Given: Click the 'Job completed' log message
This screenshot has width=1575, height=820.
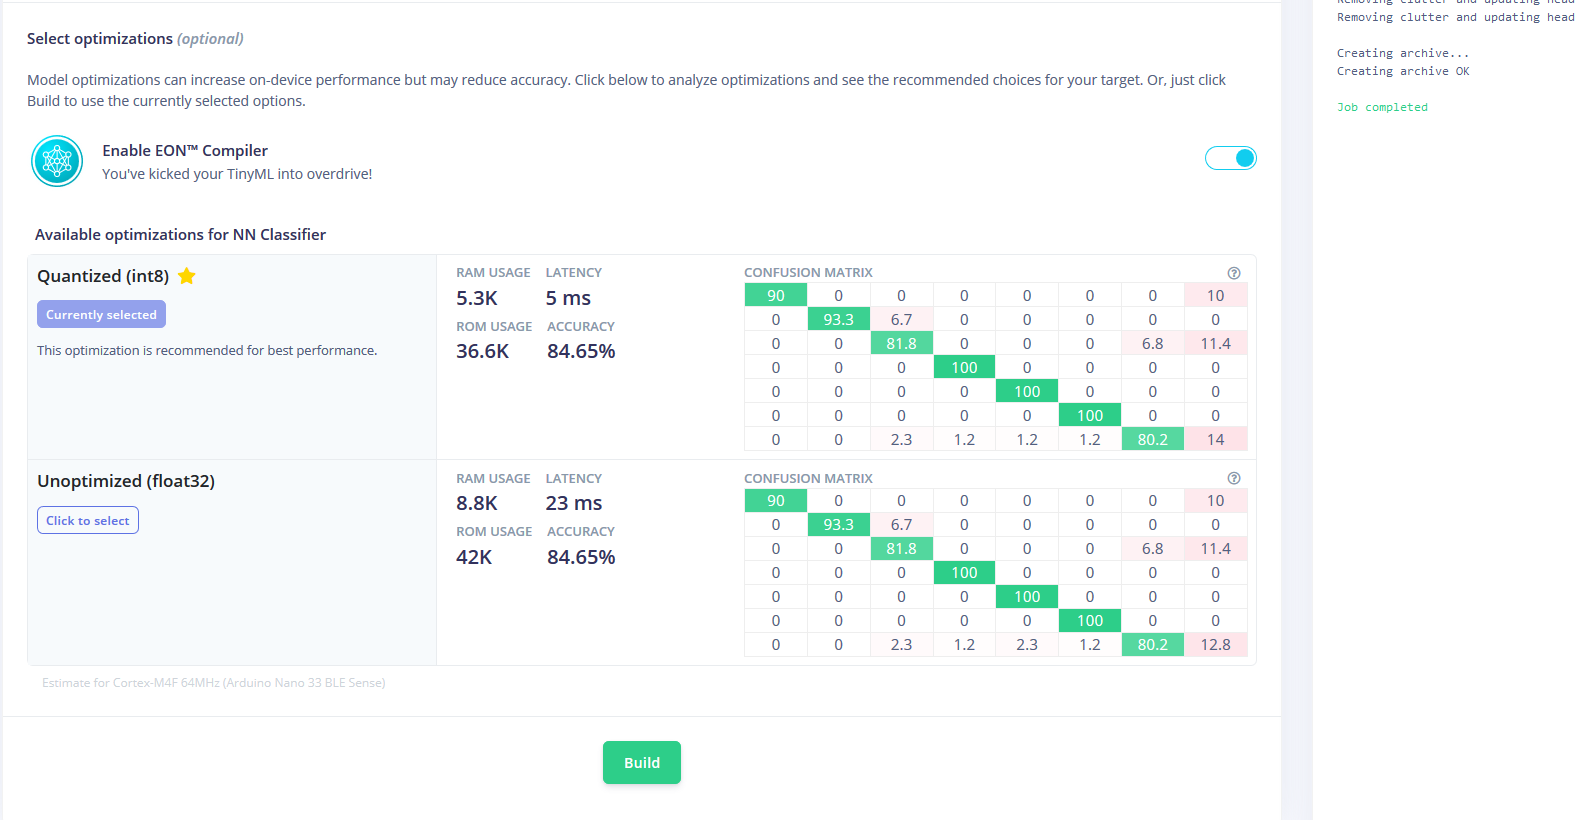Looking at the screenshot, I should coord(1382,107).
